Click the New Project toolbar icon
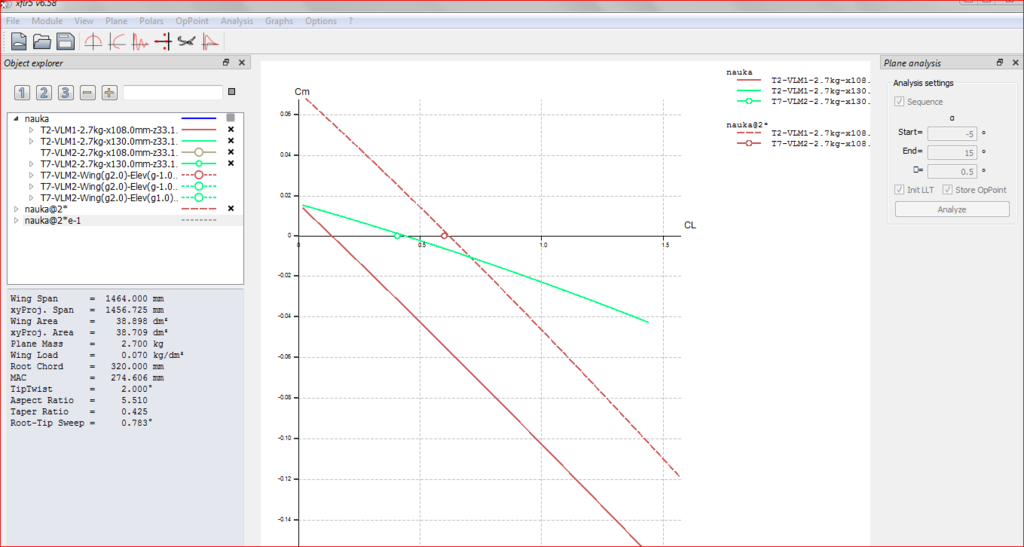Image resolution: width=1024 pixels, height=547 pixels. pos(18,41)
